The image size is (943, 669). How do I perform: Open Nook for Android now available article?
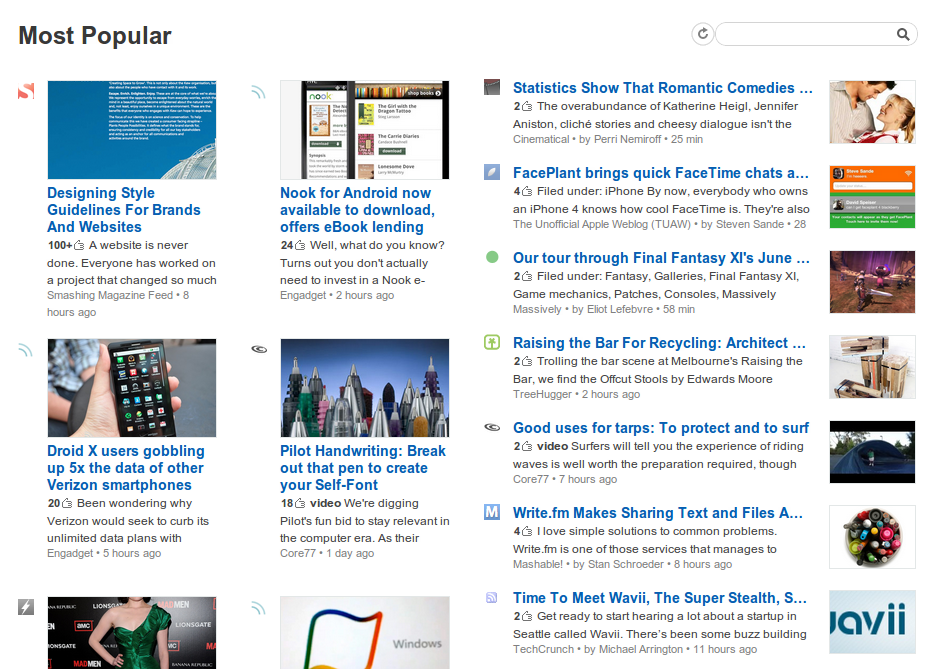click(357, 210)
